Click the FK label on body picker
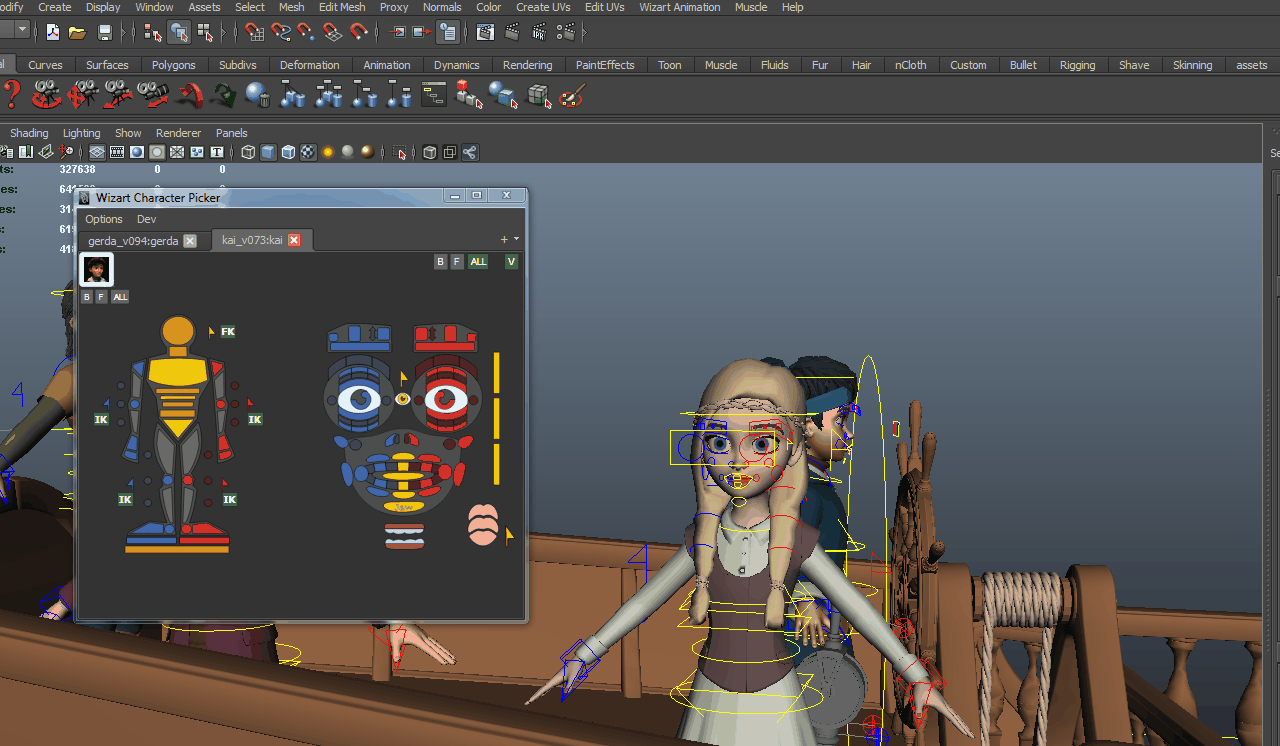 pos(226,331)
